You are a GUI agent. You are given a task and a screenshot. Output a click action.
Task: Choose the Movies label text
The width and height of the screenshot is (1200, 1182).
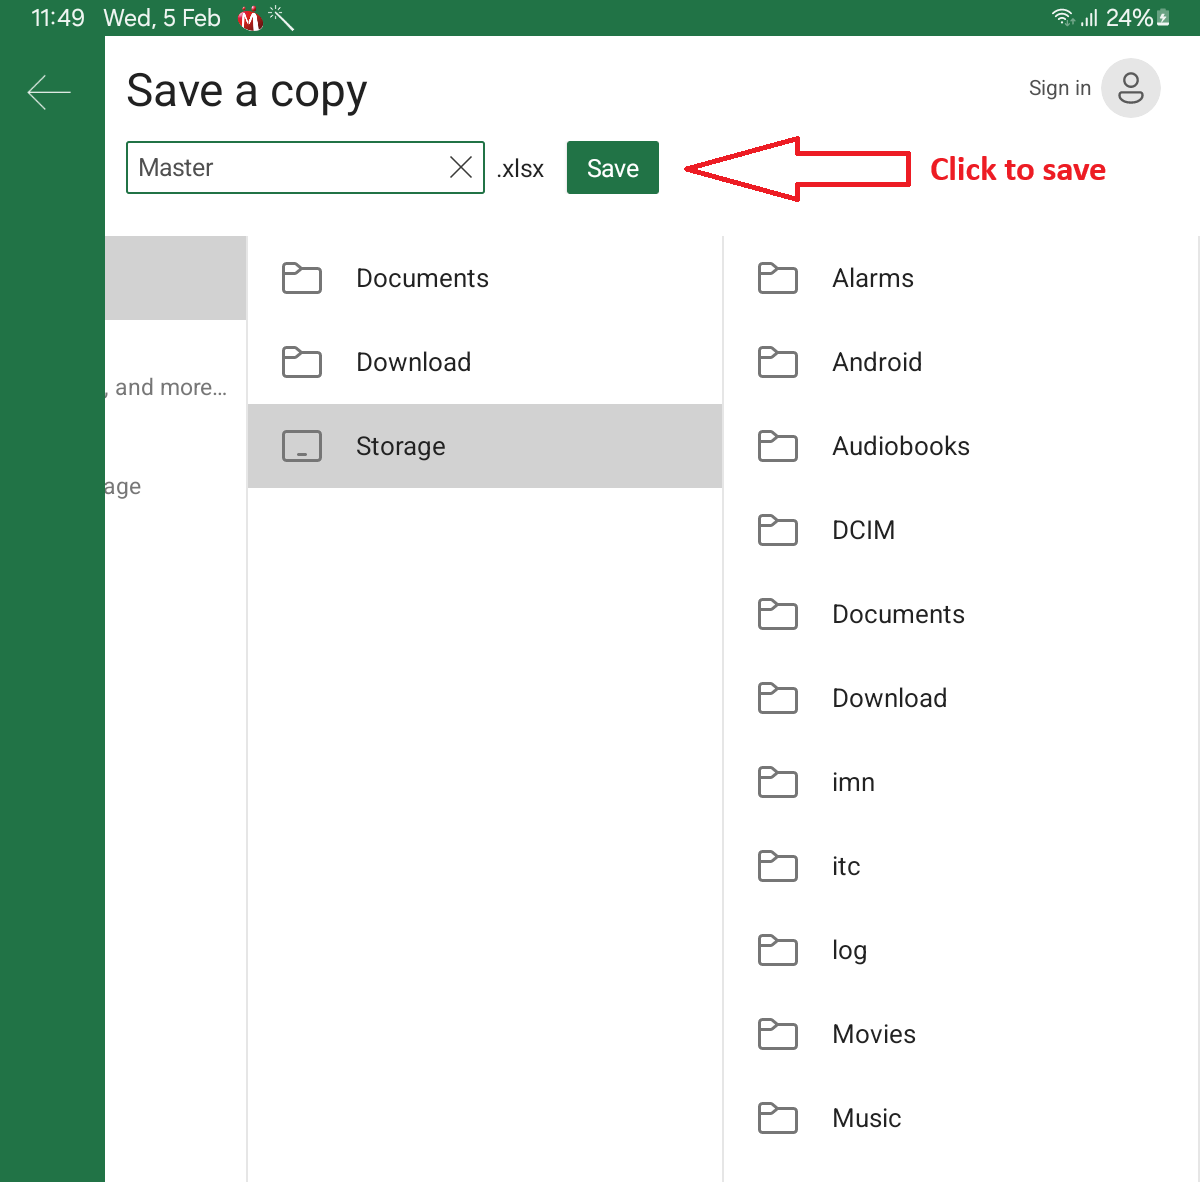pos(874,1034)
